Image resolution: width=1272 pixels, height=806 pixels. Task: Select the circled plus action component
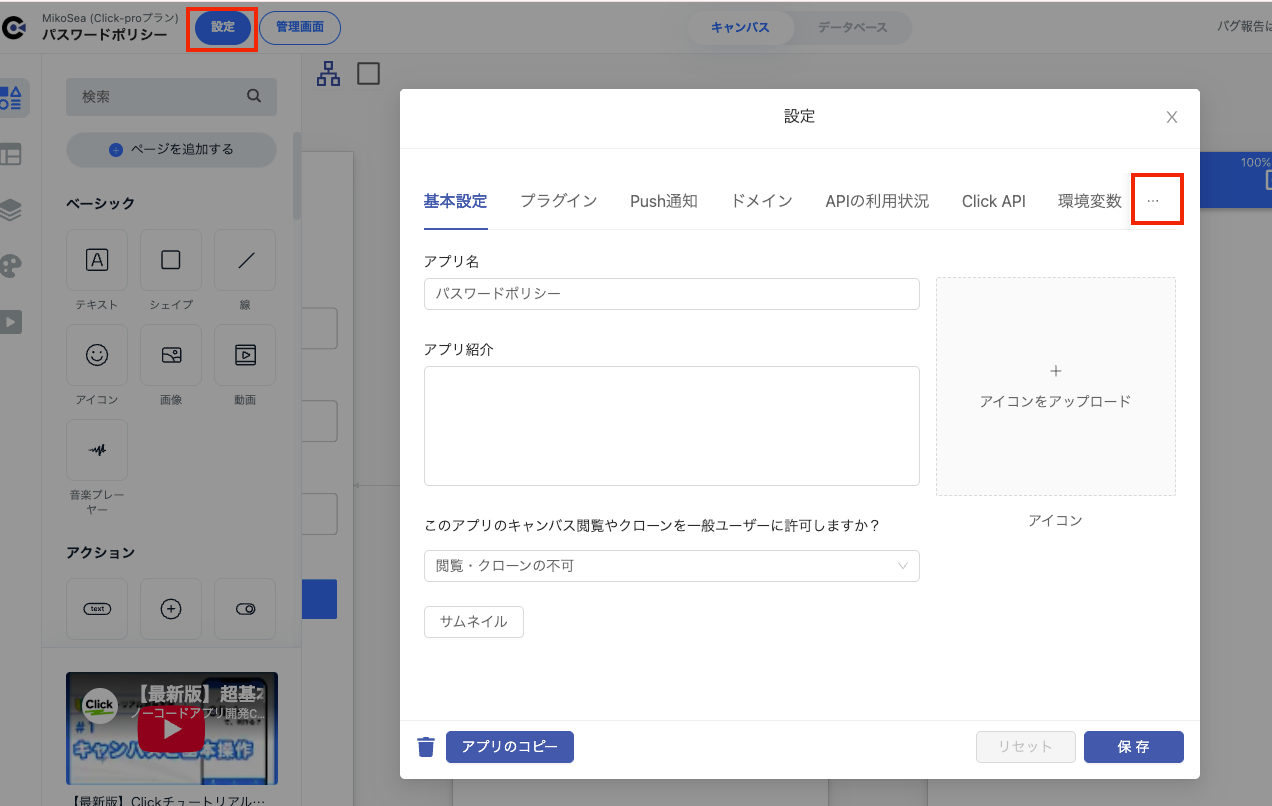pos(171,609)
